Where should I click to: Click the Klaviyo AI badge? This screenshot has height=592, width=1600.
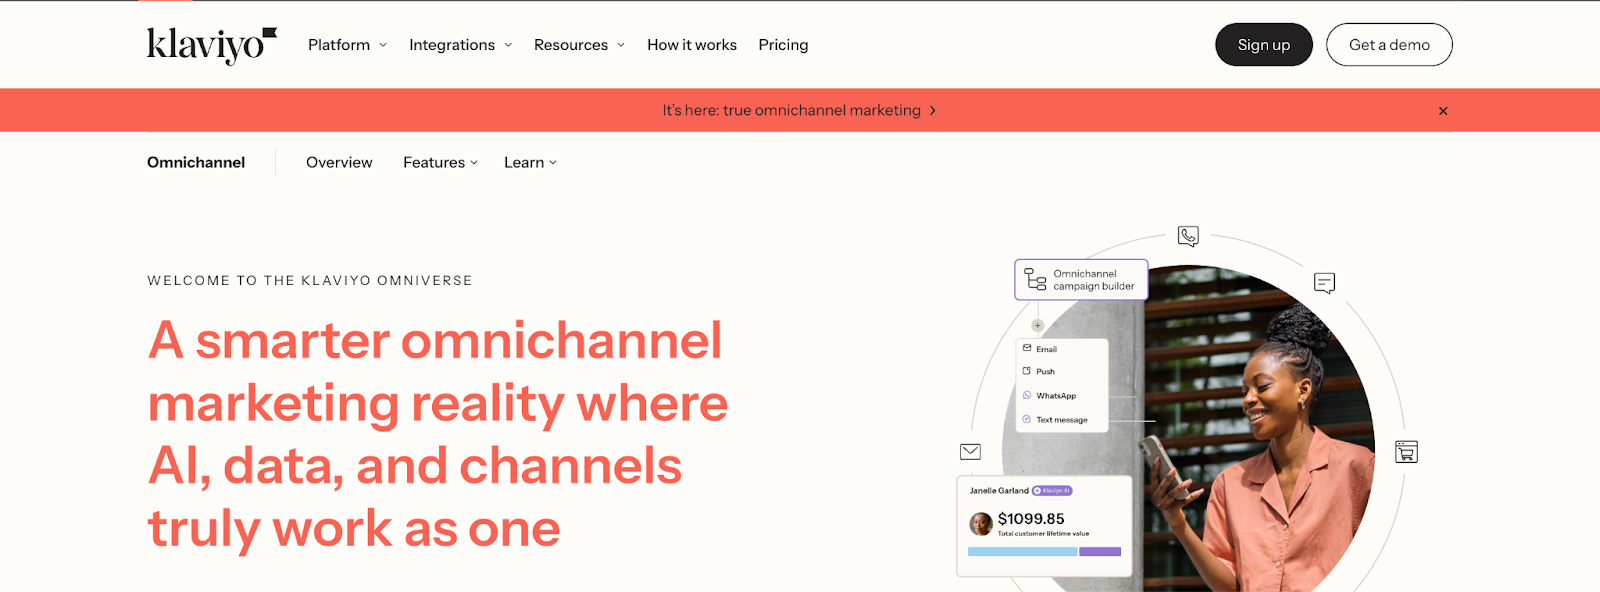[1052, 491]
